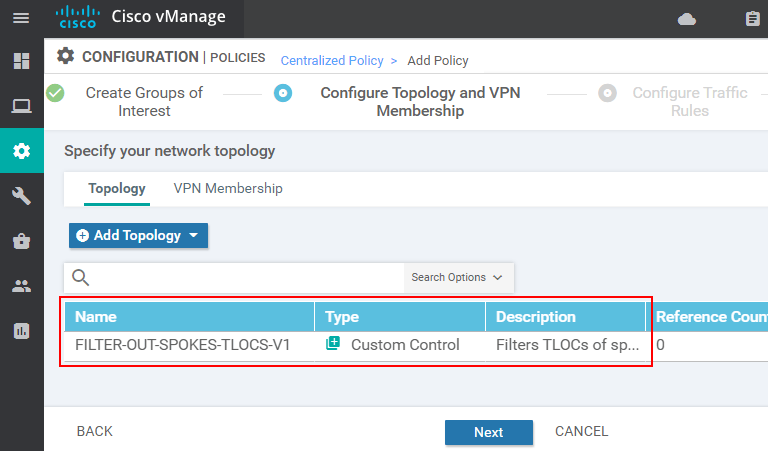The height and width of the screenshot is (451, 768).
Task: Open the Administration people sidebar icon
Action: (21, 286)
